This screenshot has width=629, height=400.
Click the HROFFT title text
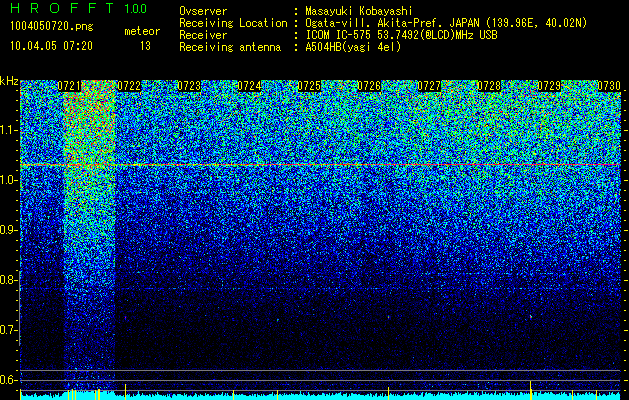62,8
